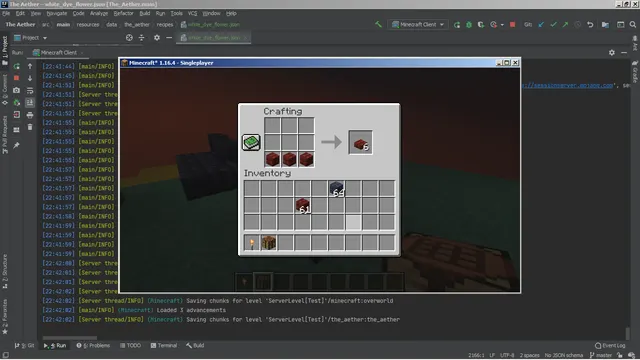This screenshot has height=360, width=640.
Task: Select the white_dye_flower.json editor tab
Action: (x=214, y=38)
